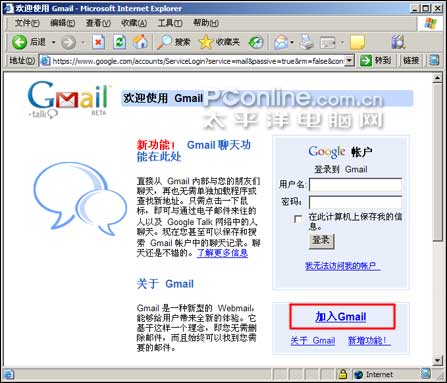Open the Search magnifier tool
This screenshot has width=447, height=383.
coord(164,42)
